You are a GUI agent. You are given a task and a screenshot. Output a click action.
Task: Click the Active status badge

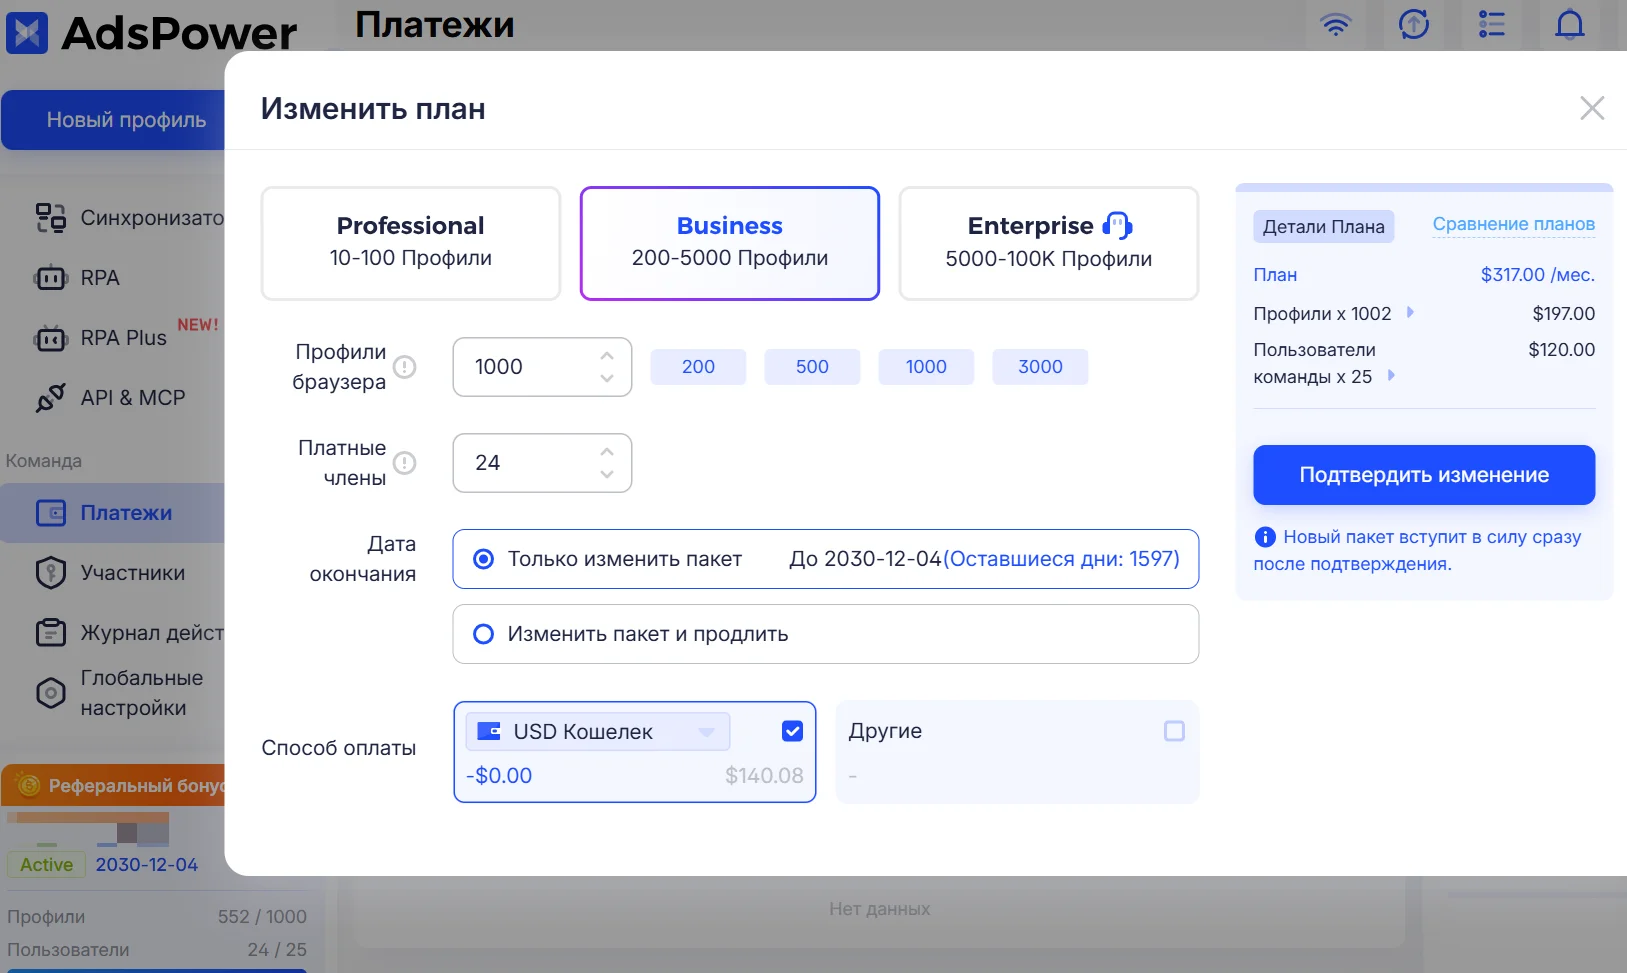[46, 865]
